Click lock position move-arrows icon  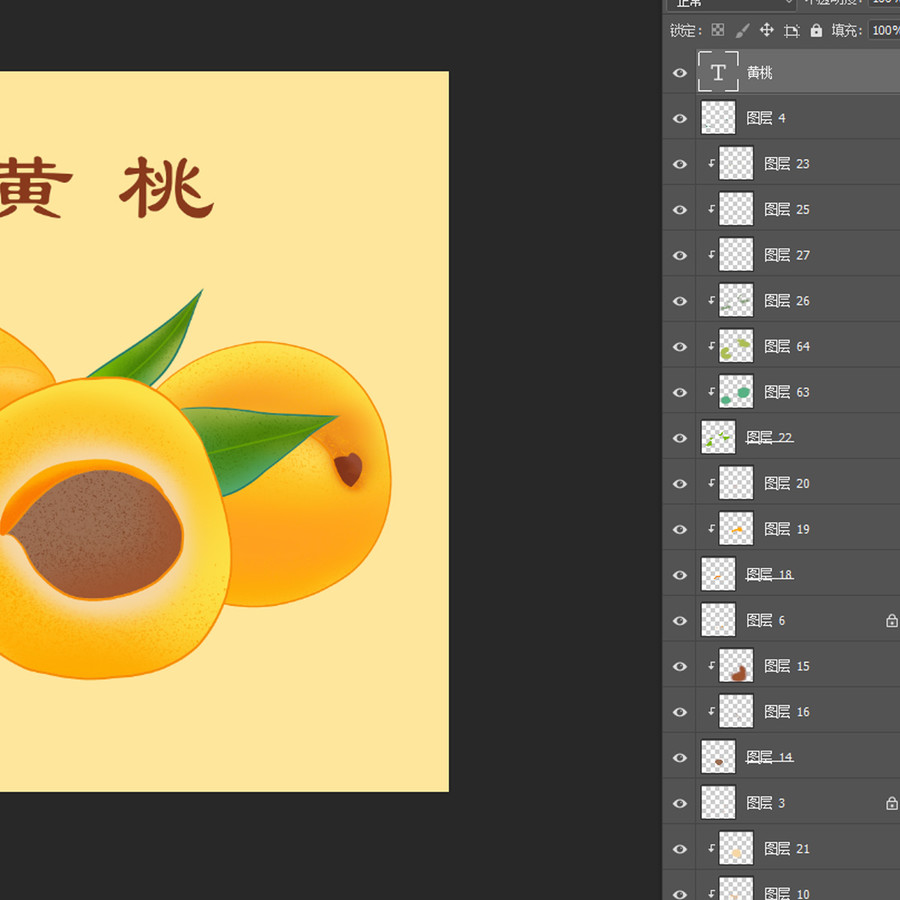[x=766, y=30]
